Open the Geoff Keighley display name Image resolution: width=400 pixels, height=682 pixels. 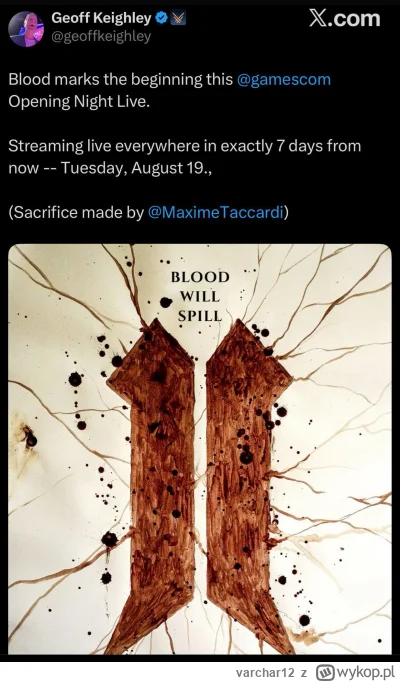pyautogui.click(x=101, y=18)
